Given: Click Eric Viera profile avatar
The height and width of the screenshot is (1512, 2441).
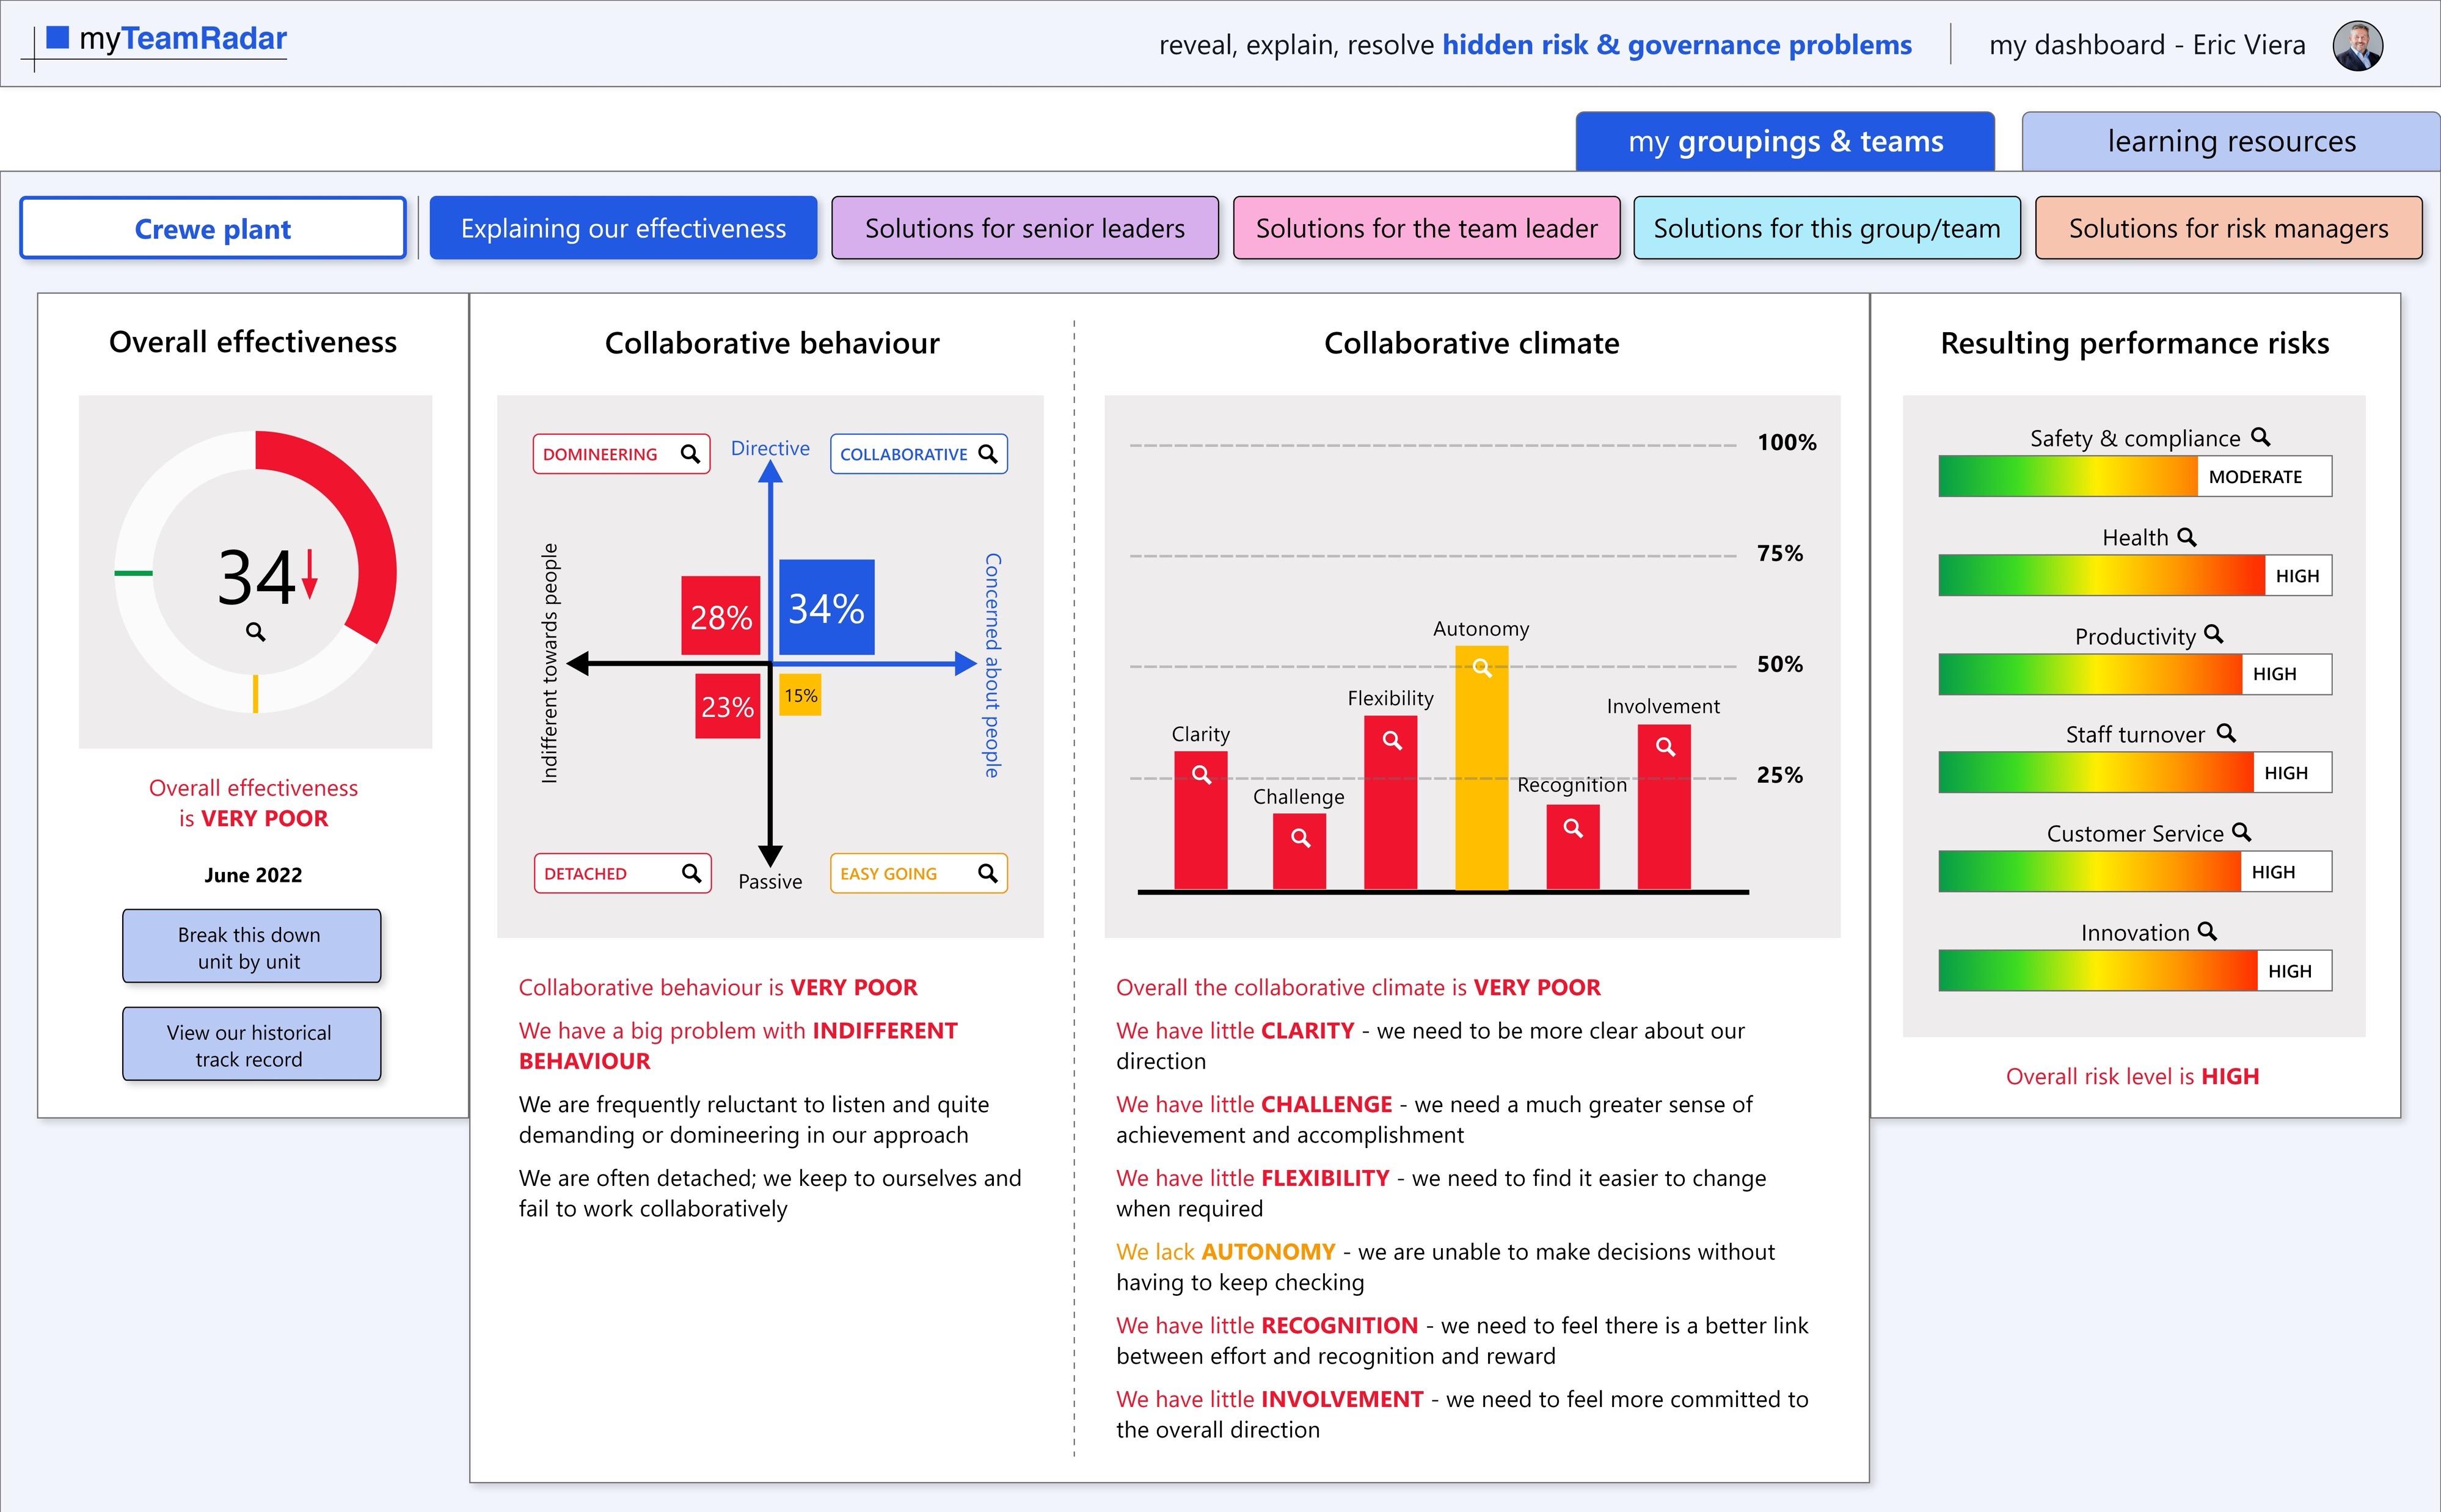Looking at the screenshot, I should coord(2358,45).
